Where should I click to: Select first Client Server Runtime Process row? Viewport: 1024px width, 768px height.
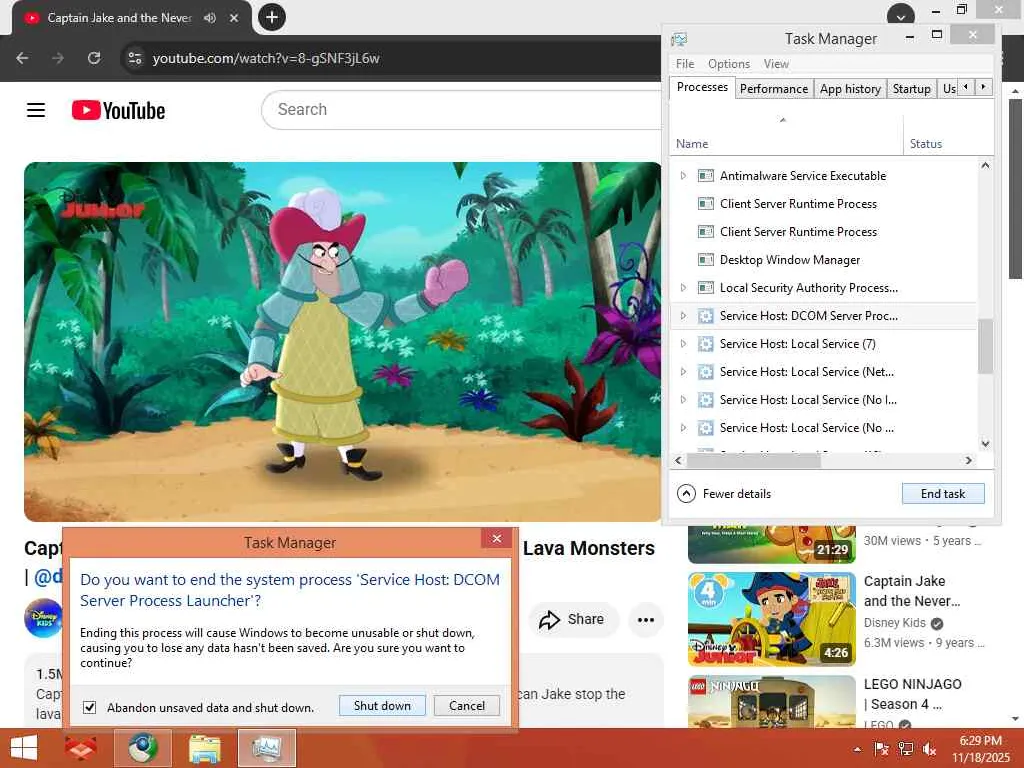824,204
